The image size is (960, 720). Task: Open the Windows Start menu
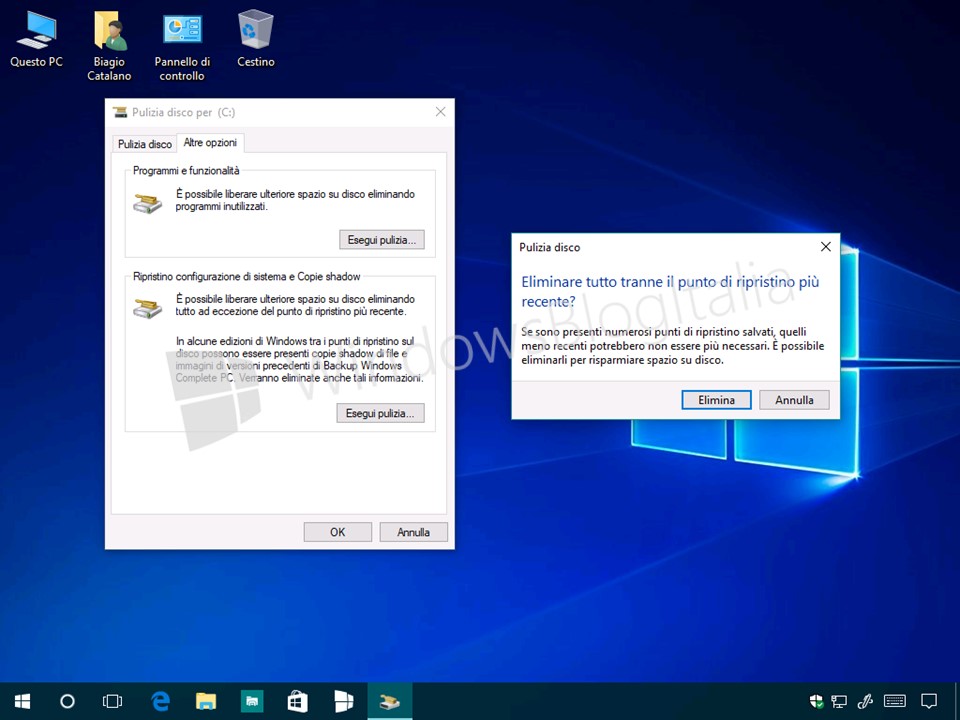[23, 701]
